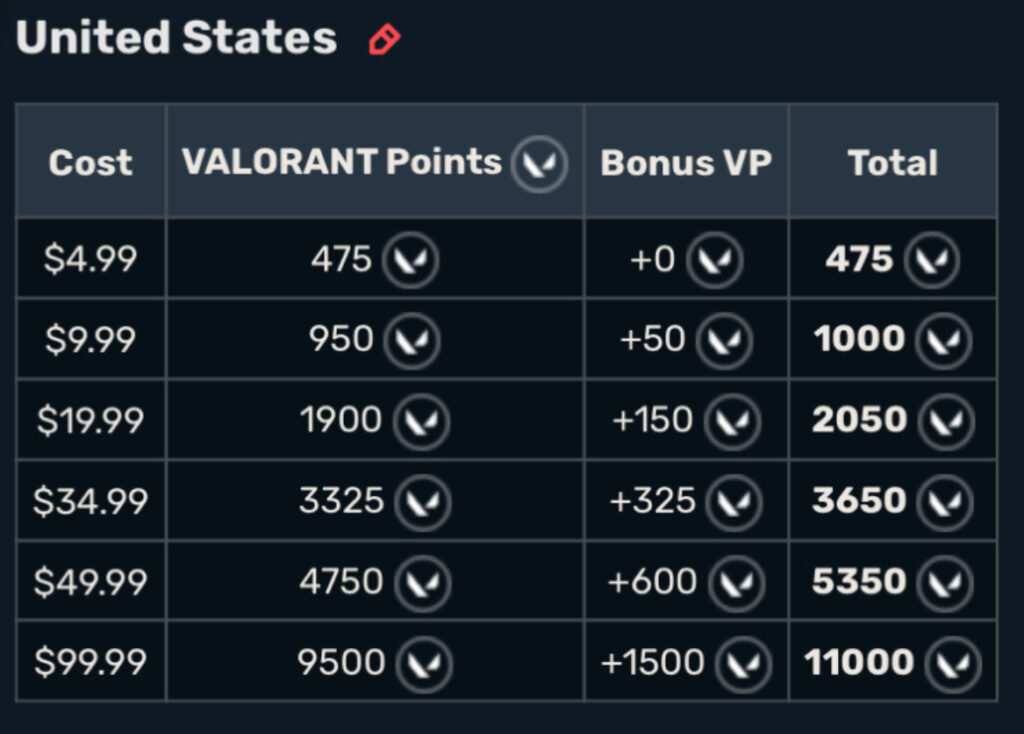Click the VP icon beside 475 points
The height and width of the screenshot is (734, 1024).
410,261
